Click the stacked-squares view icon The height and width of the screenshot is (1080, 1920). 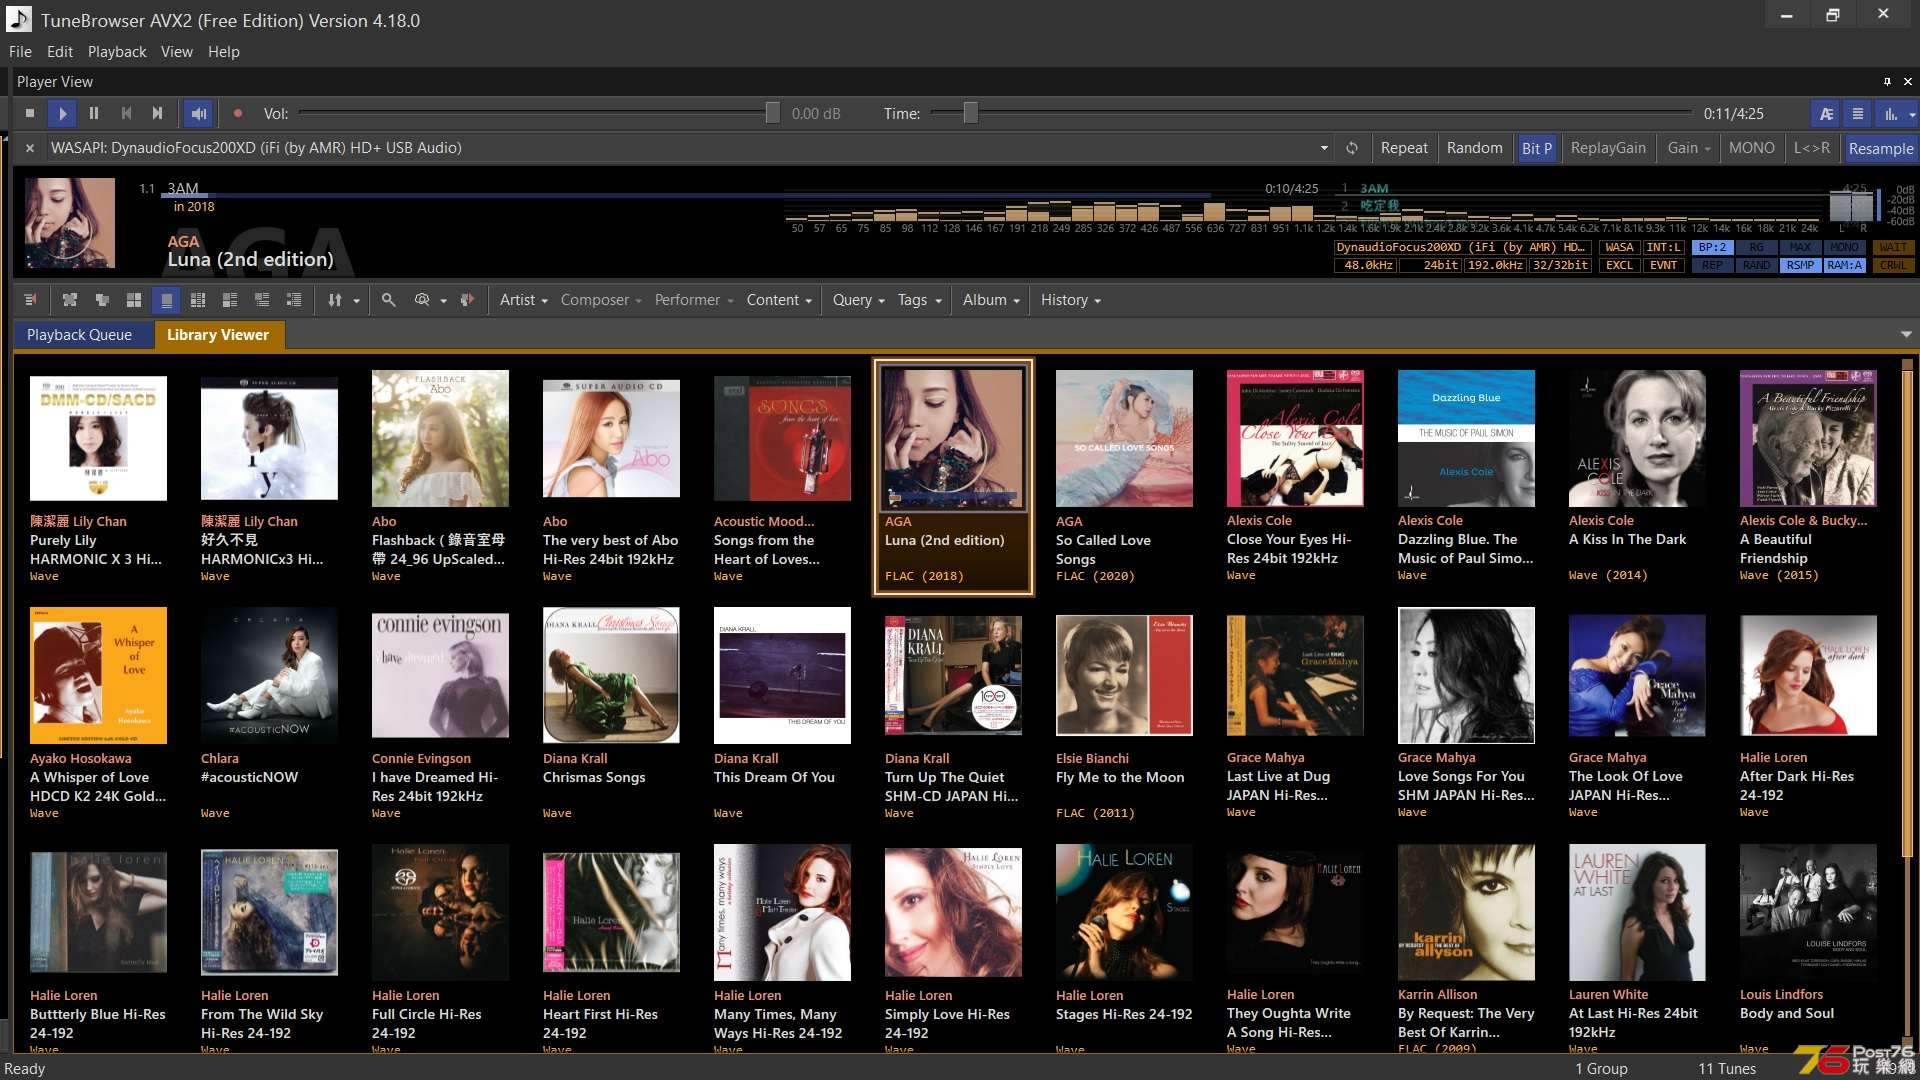pyautogui.click(x=102, y=300)
